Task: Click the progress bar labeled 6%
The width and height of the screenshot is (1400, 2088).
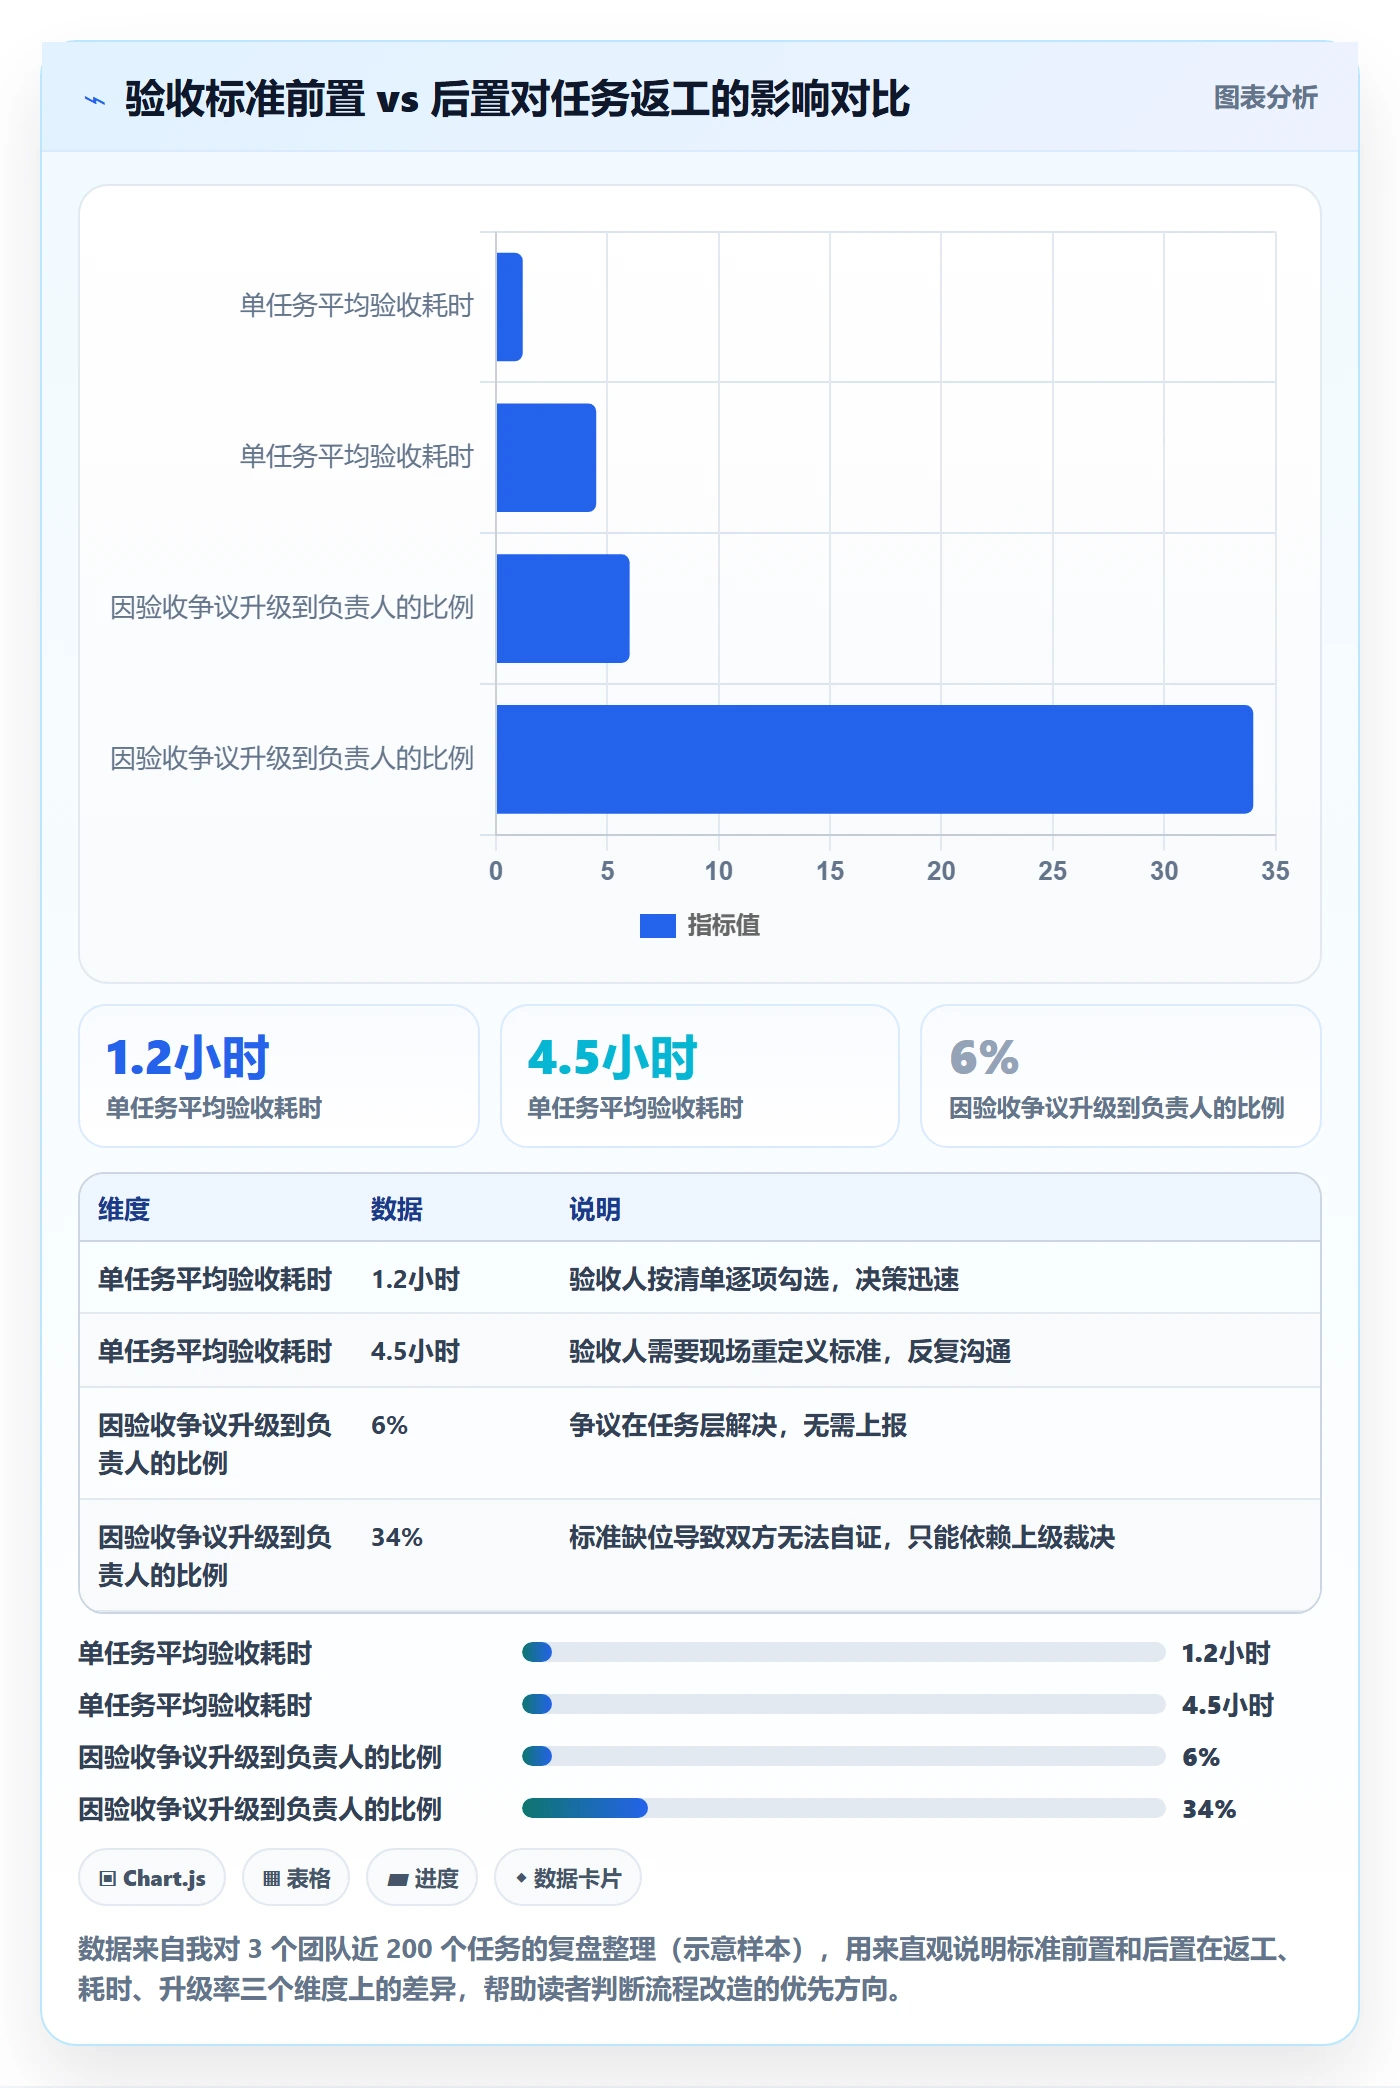Action: click(843, 1756)
